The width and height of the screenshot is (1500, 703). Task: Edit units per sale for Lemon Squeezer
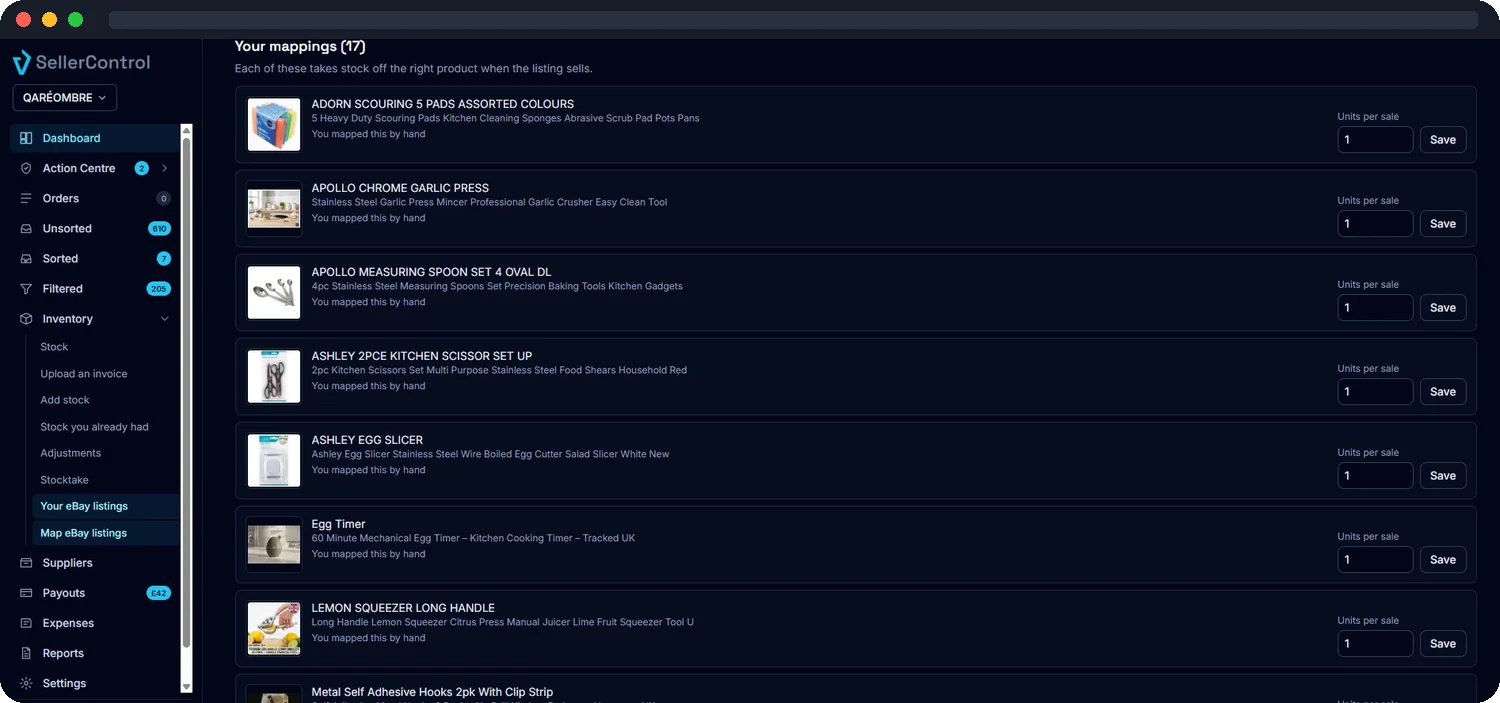(1375, 644)
